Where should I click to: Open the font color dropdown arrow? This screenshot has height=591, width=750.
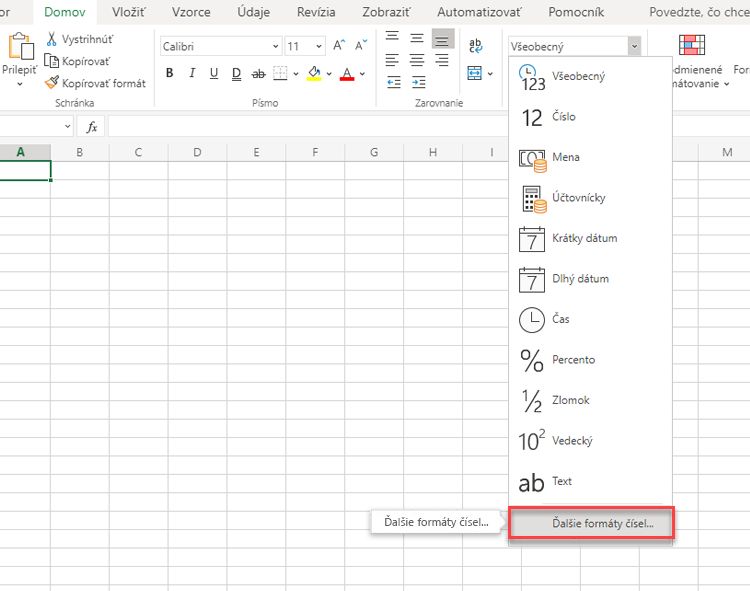tap(363, 74)
